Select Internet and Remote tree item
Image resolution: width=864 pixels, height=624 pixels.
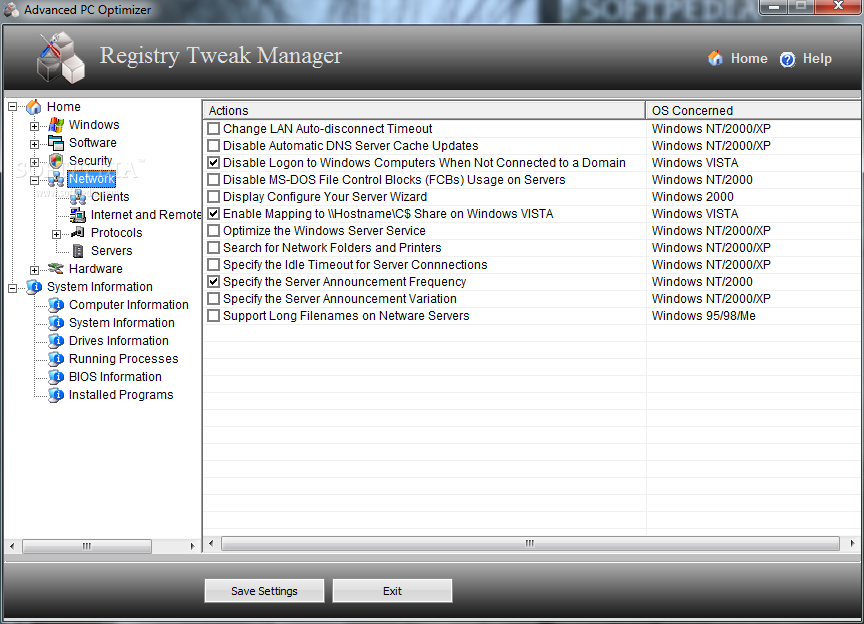(x=145, y=215)
